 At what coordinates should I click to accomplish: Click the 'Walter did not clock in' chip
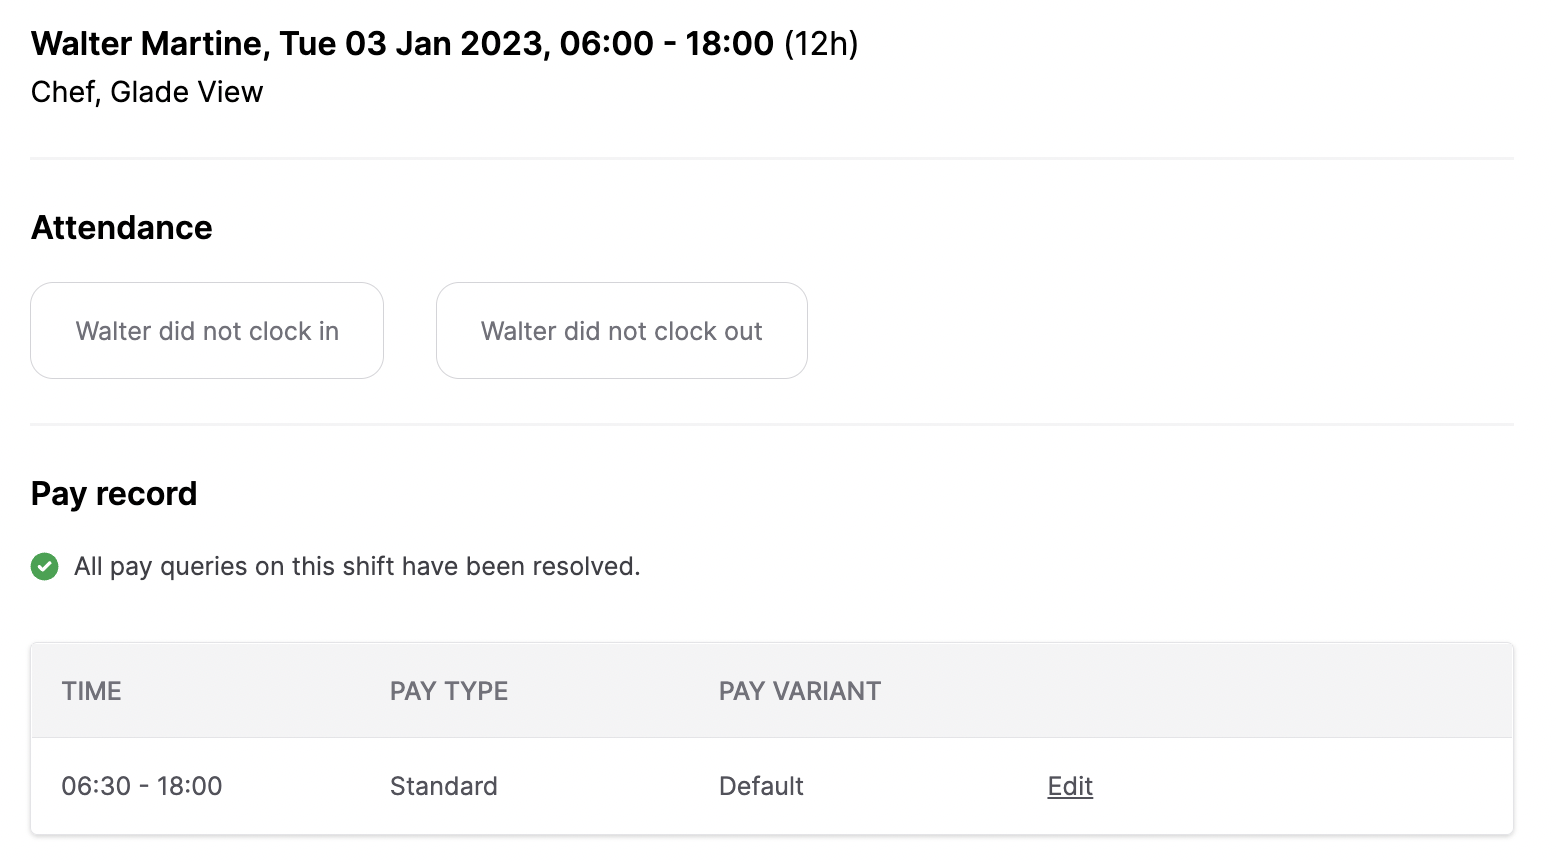(x=206, y=330)
